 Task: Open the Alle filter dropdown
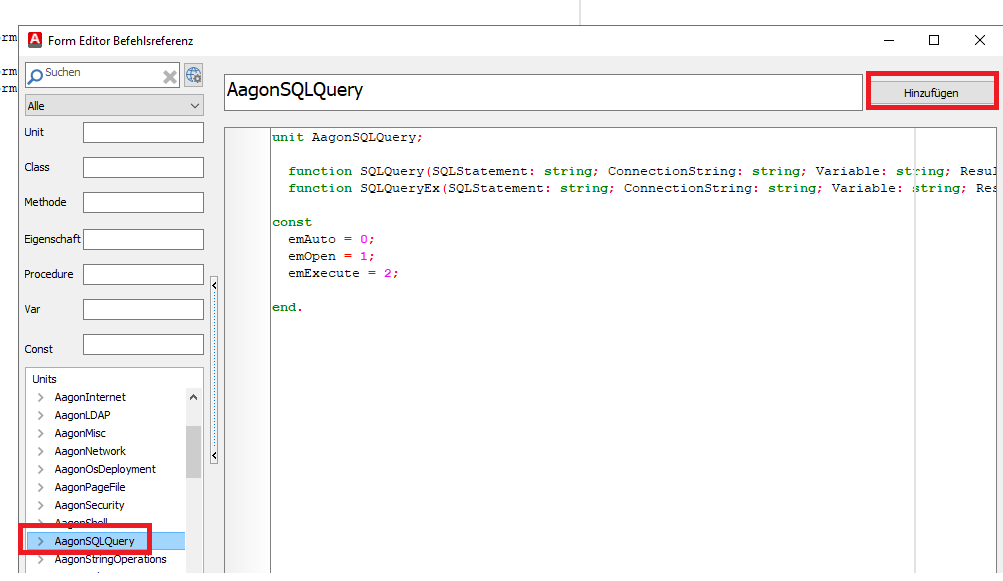click(114, 105)
